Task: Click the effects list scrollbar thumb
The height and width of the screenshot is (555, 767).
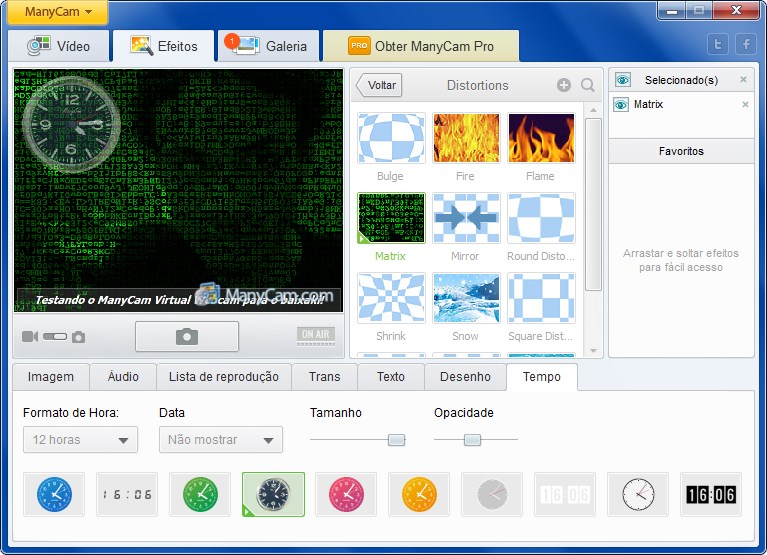Action: click(x=593, y=204)
